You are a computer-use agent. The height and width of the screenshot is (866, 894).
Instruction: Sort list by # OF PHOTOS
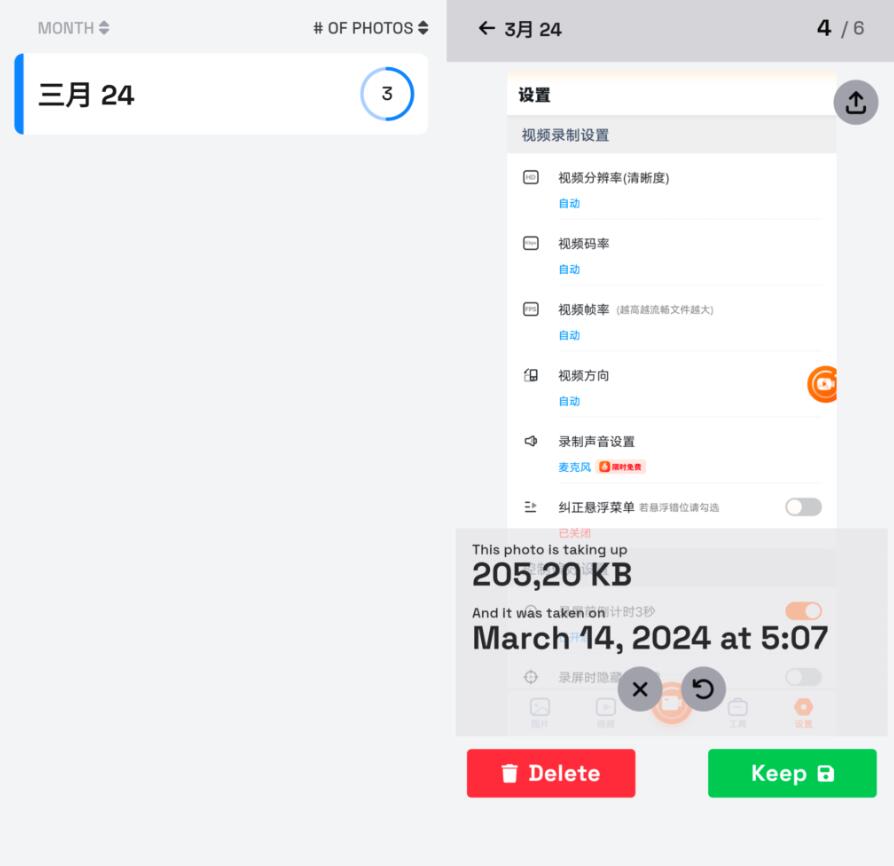click(x=371, y=28)
